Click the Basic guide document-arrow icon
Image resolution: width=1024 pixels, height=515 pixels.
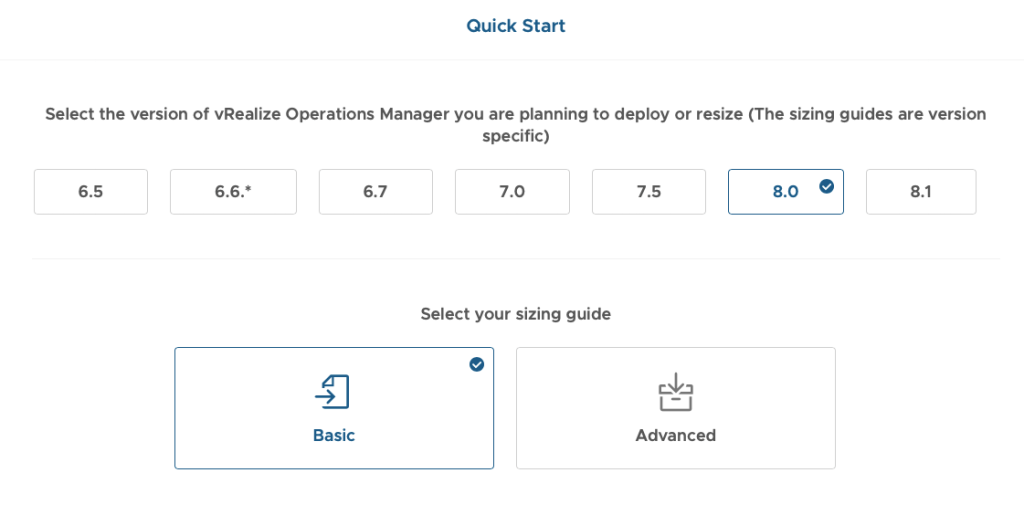(333, 392)
